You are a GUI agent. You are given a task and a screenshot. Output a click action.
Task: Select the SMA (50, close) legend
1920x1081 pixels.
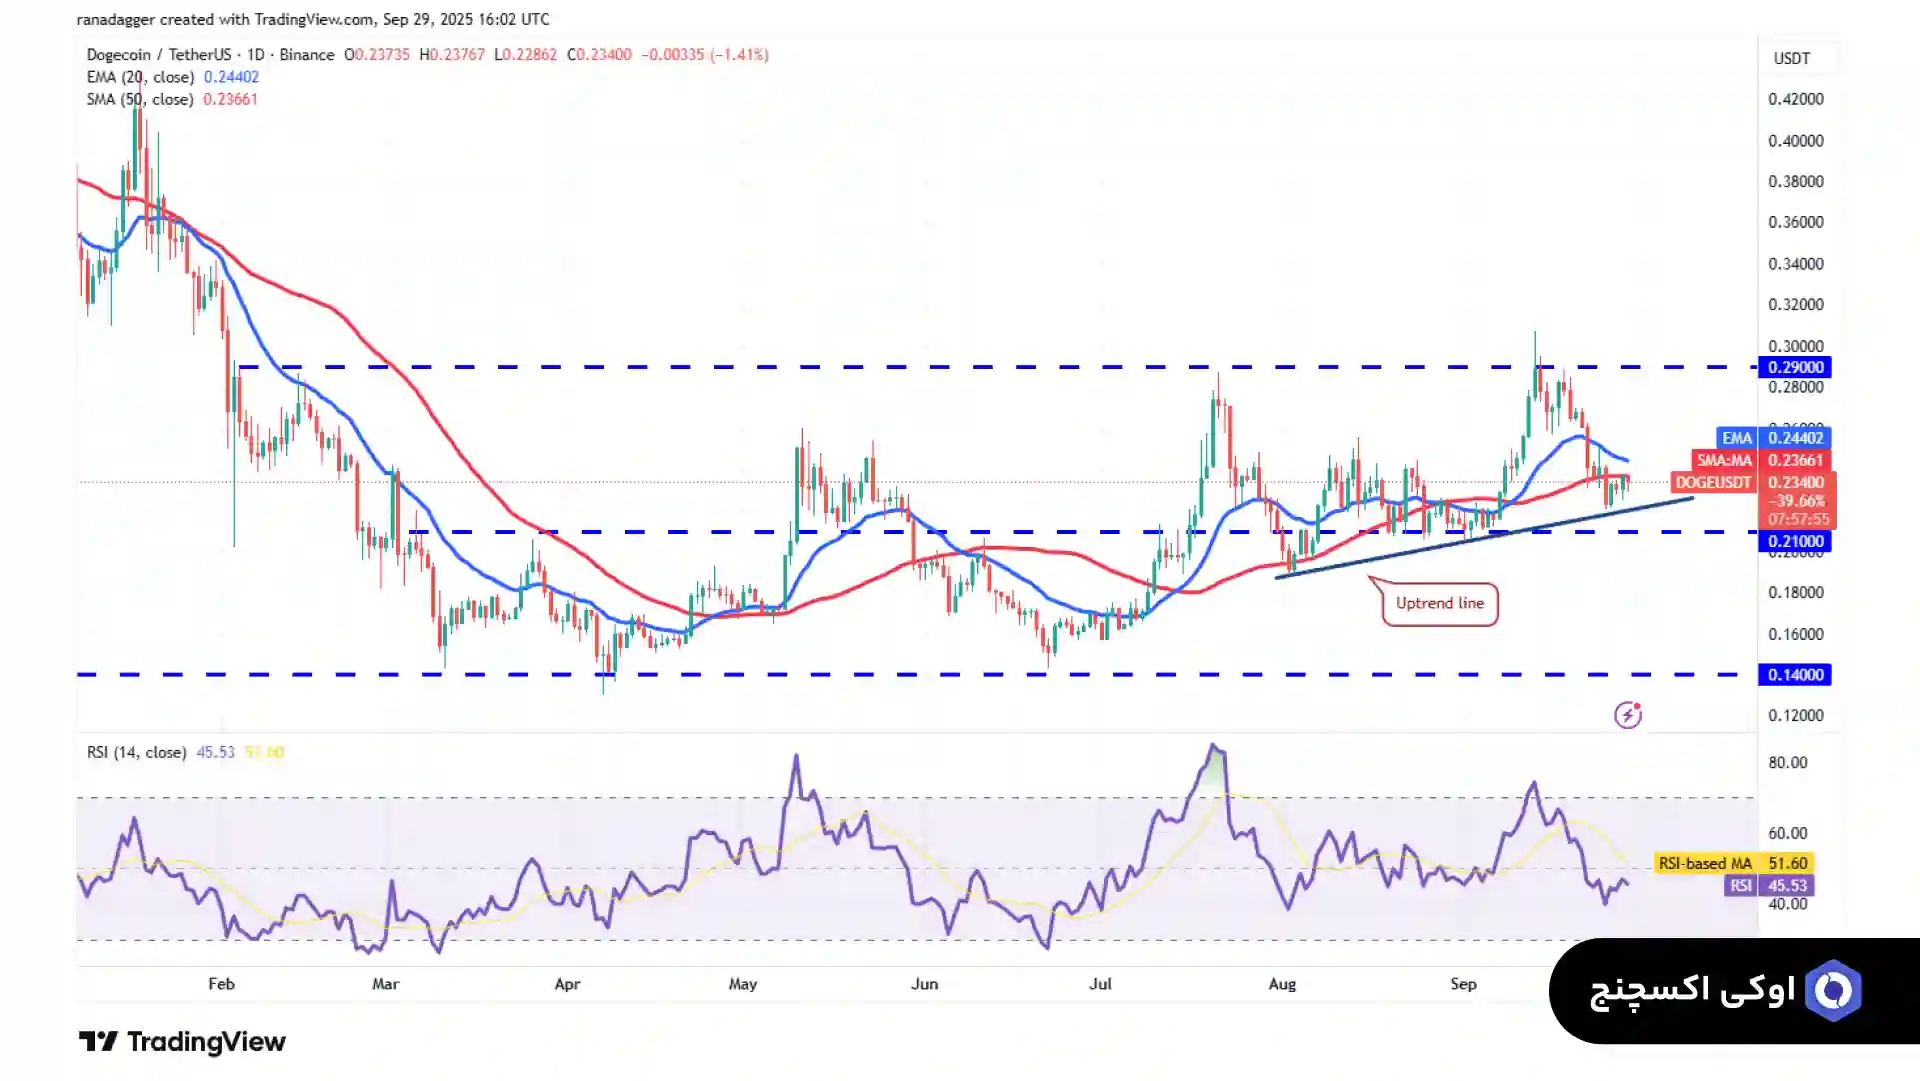coord(140,99)
